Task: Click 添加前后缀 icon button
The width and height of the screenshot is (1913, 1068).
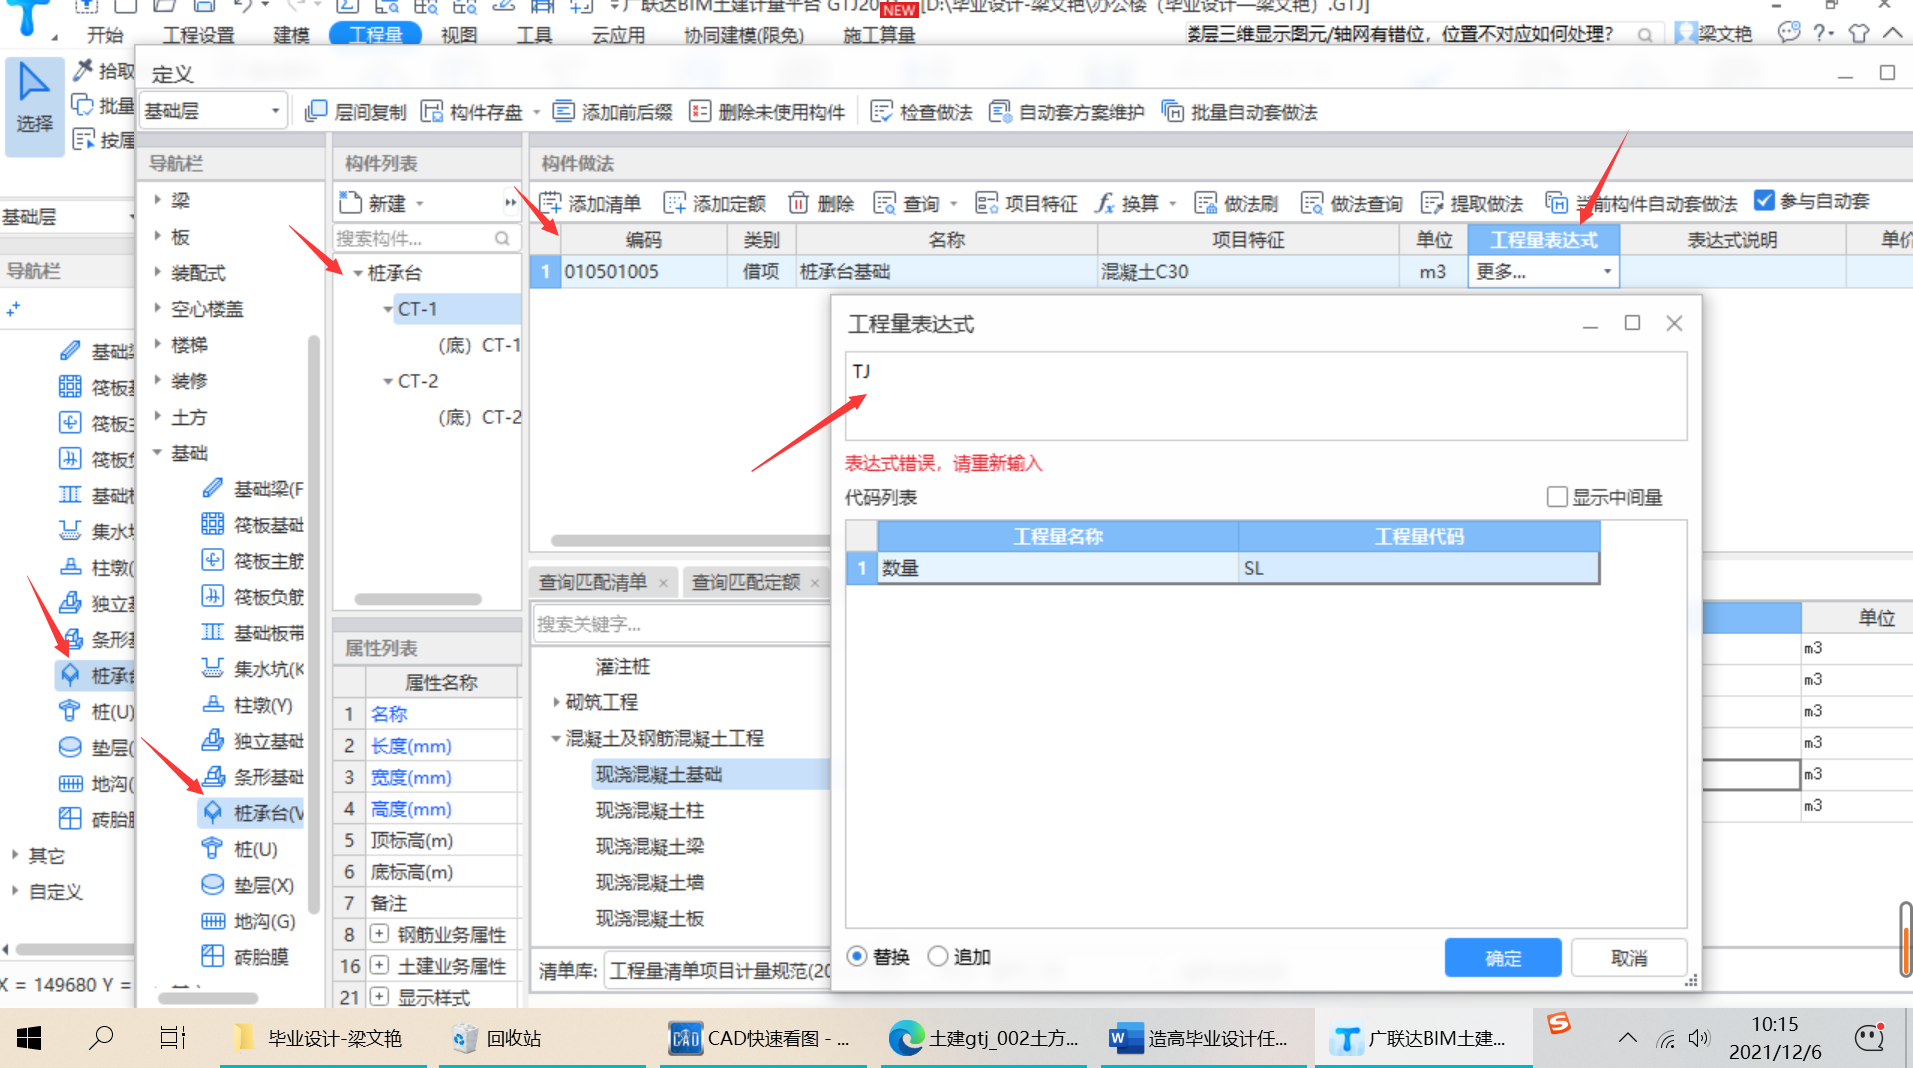Action: (564, 111)
